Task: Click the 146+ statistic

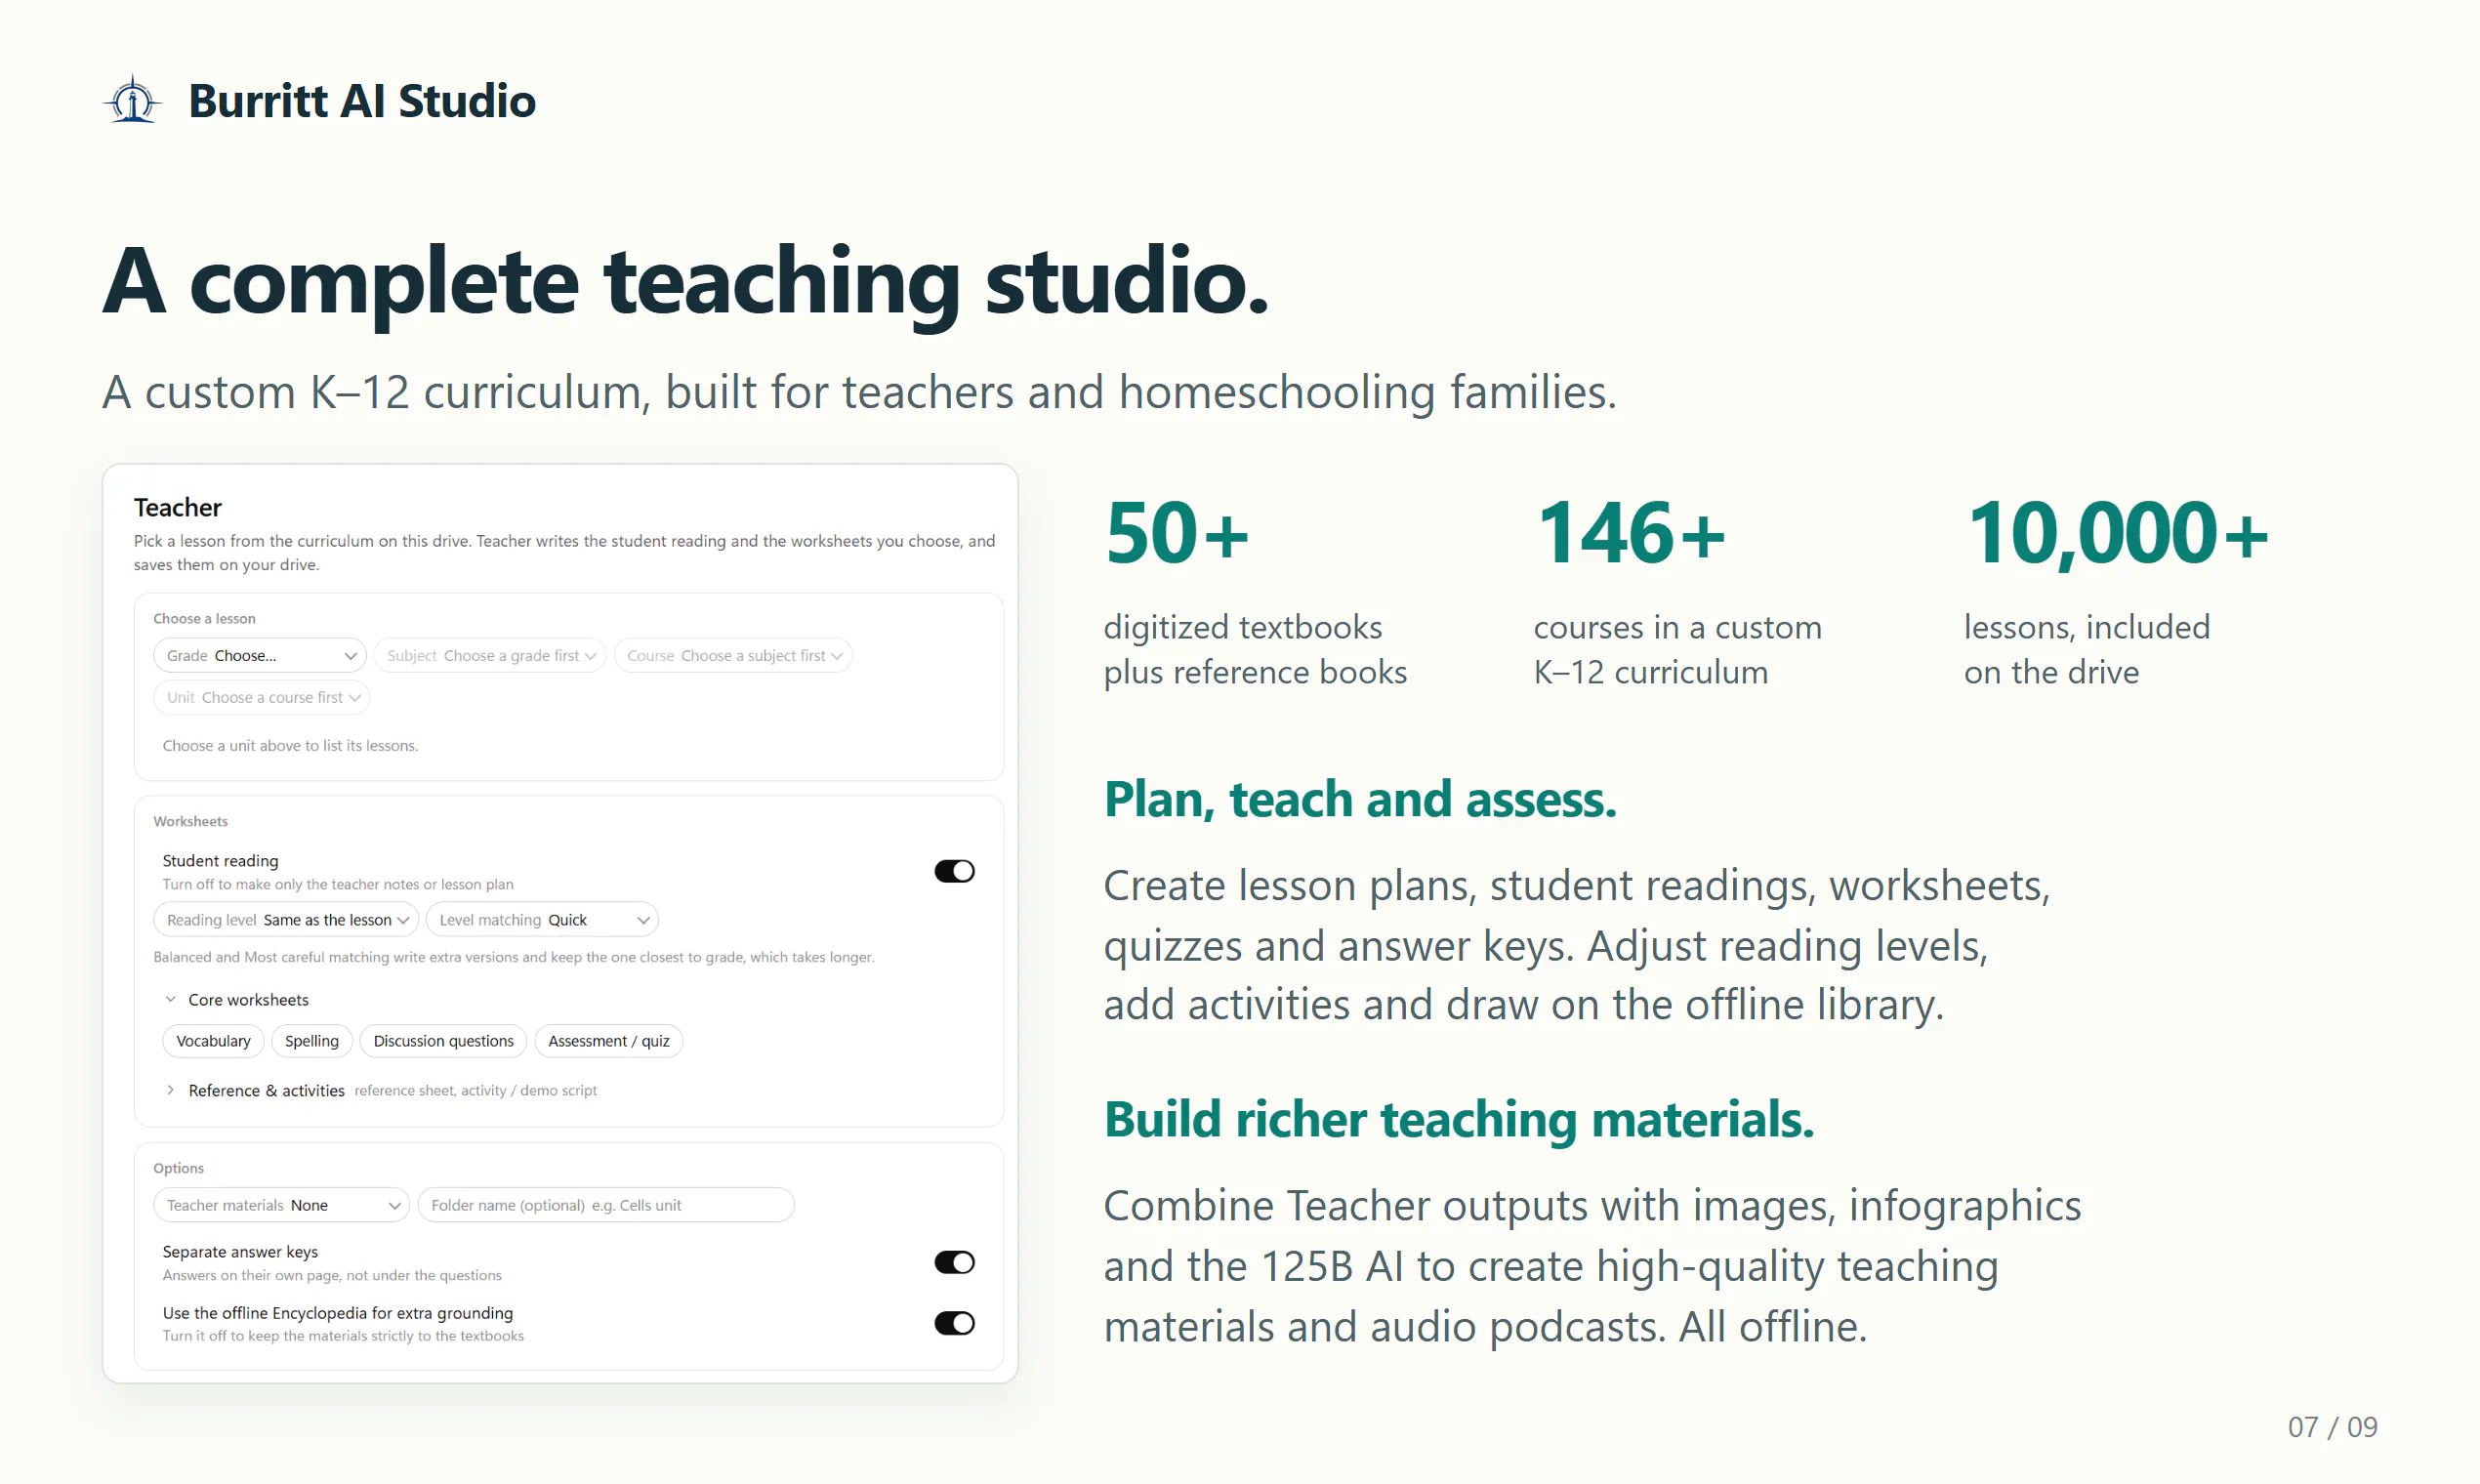Action: (1631, 533)
